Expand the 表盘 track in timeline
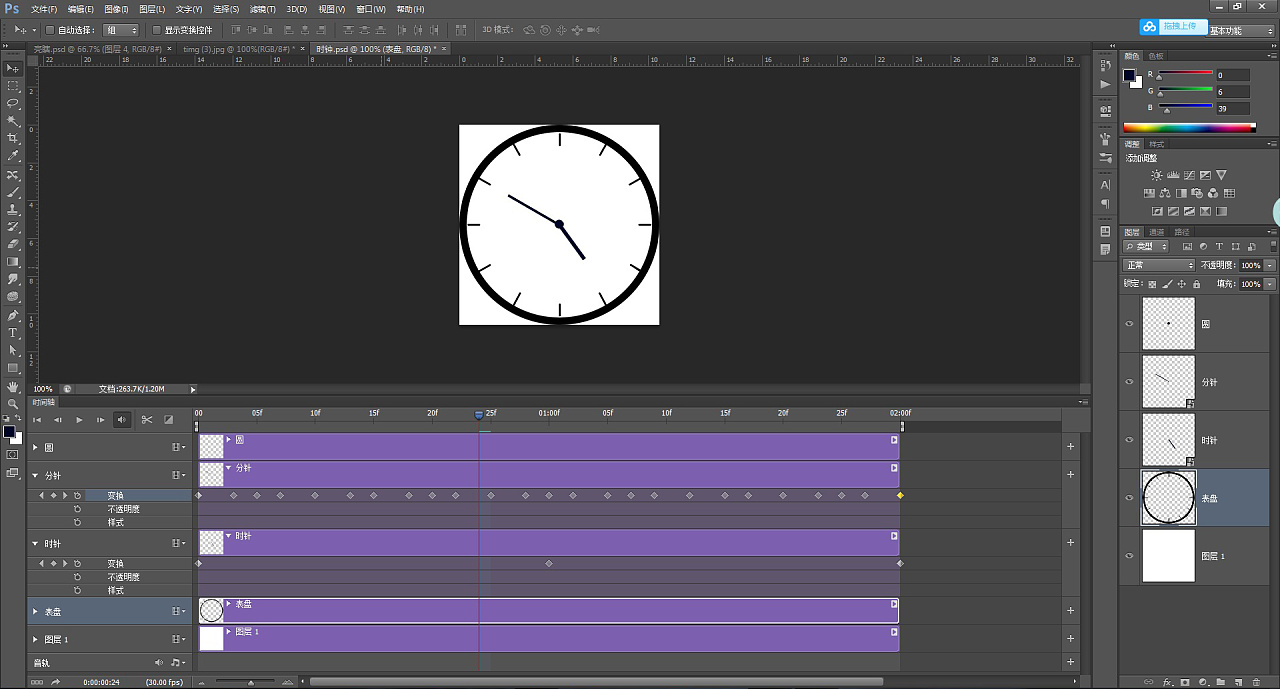The height and width of the screenshot is (689, 1280). tap(36, 611)
